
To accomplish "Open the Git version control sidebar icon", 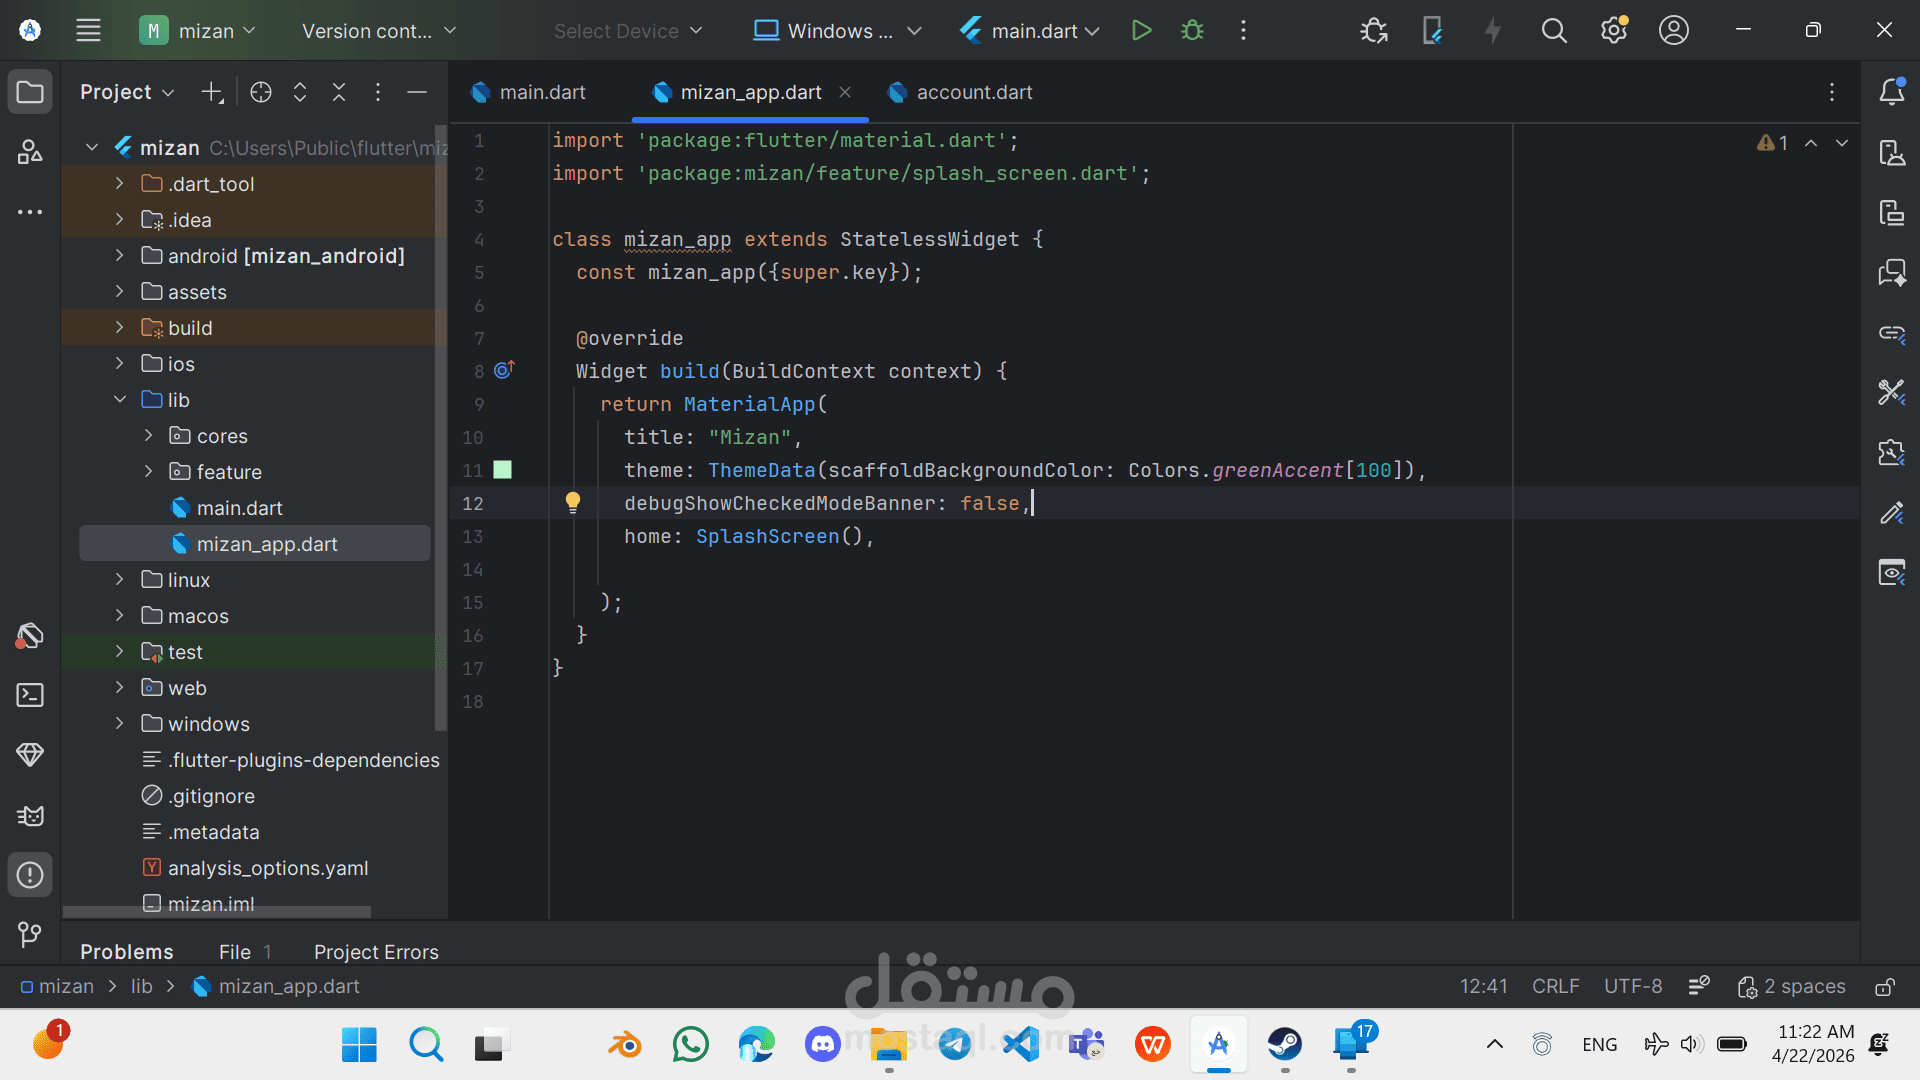I will (x=30, y=935).
